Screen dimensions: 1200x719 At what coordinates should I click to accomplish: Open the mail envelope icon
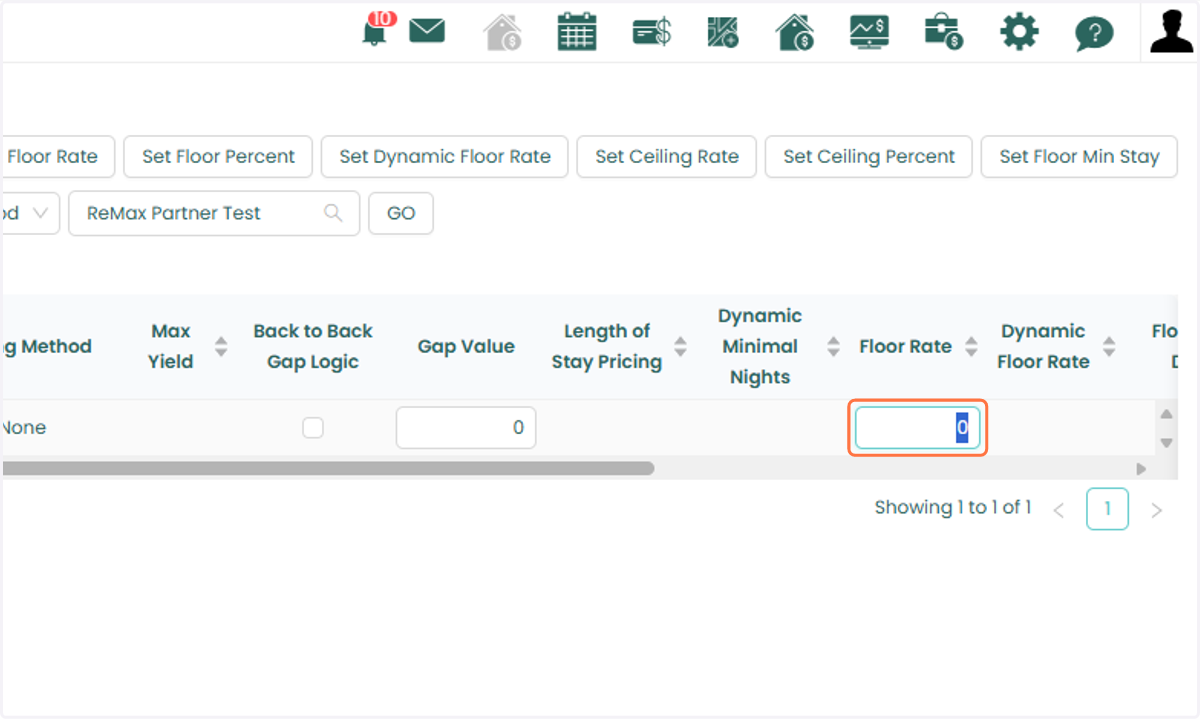(x=427, y=31)
